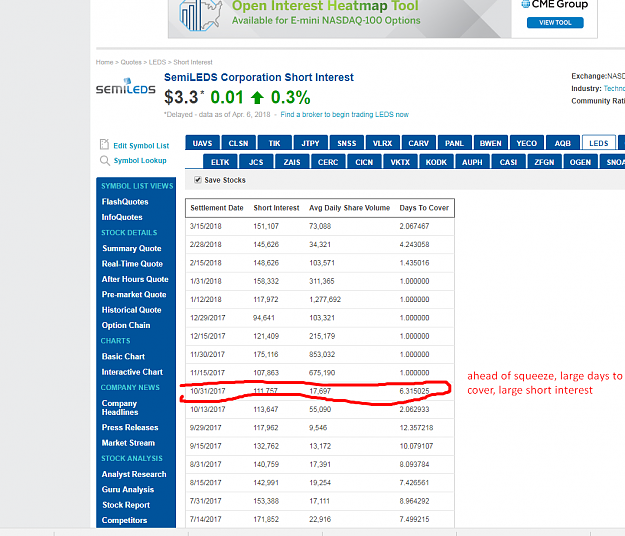Click average volume value 1,277,692

(325, 300)
